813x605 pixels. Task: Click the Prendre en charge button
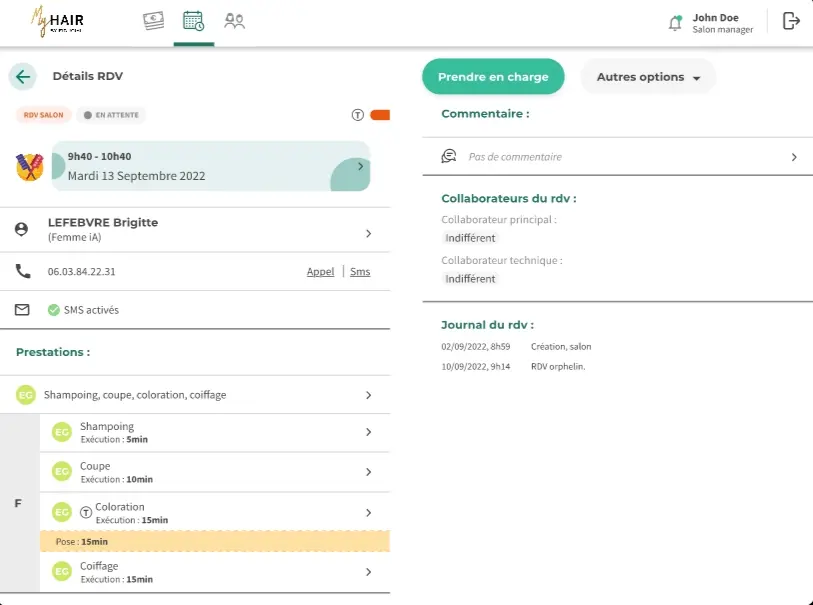point(493,77)
